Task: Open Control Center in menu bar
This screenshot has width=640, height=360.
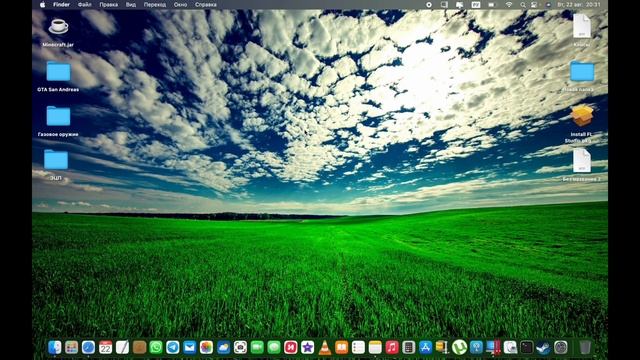Action: point(534,5)
